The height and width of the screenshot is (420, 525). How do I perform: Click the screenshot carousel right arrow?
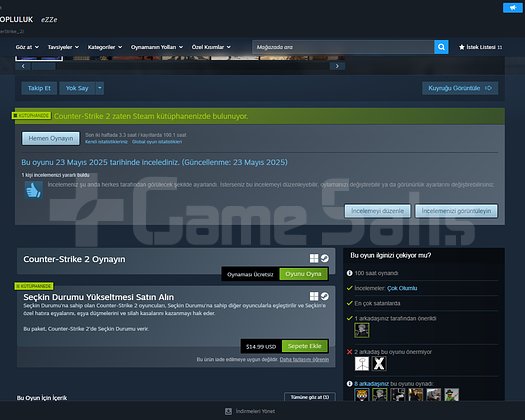[x=337, y=66]
